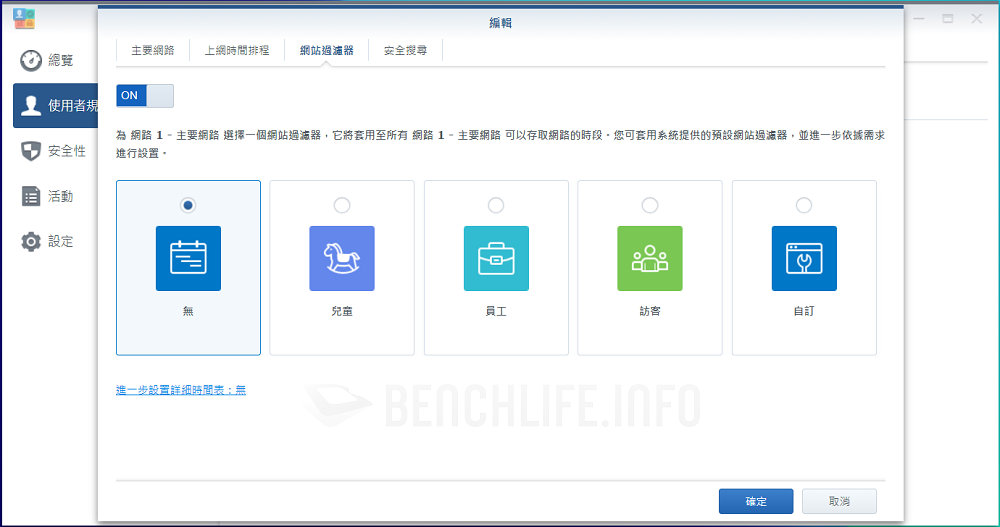Click the 無 (none) filter calendar icon

coord(188,258)
